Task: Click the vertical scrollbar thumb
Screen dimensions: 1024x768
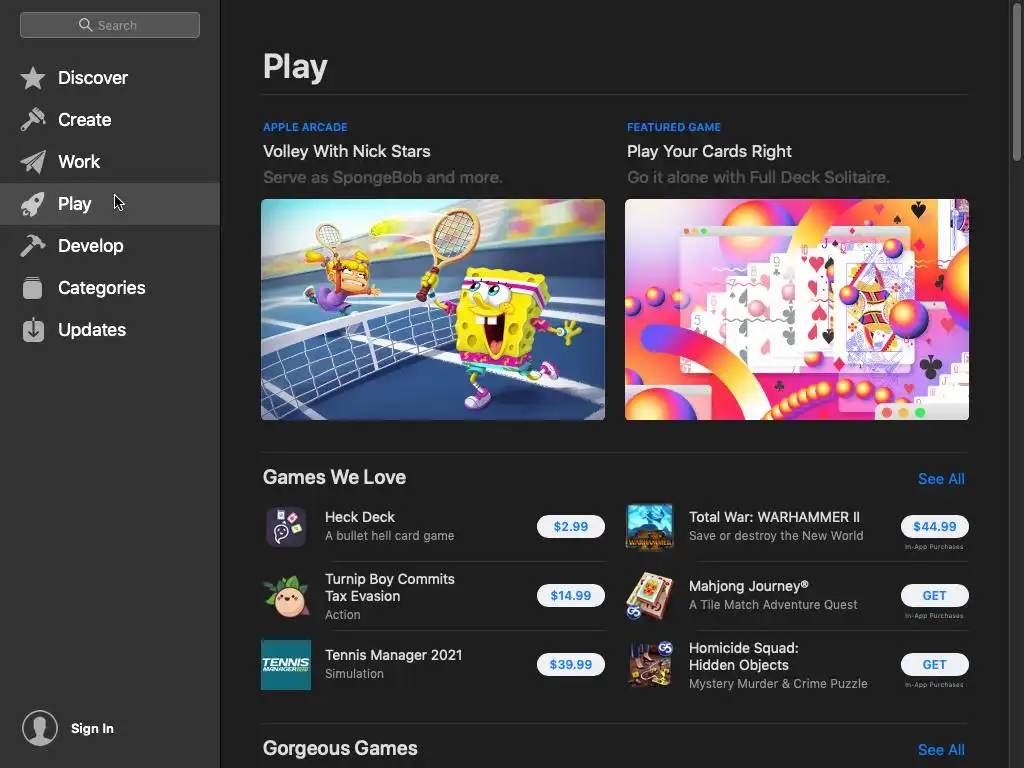Action: pyautogui.click(x=1016, y=80)
